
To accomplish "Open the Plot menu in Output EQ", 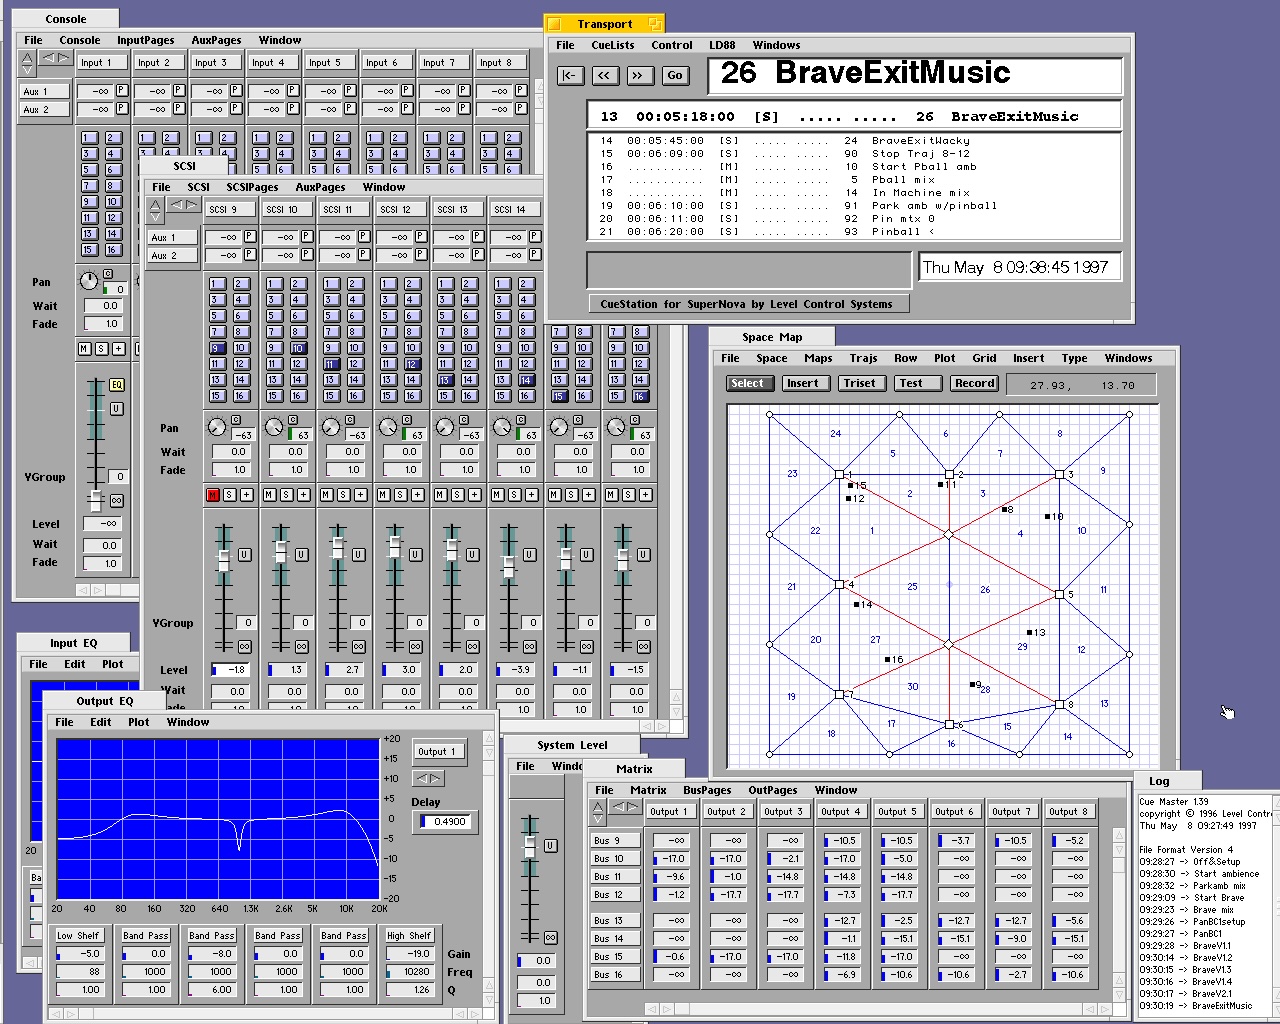I will 139,722.
